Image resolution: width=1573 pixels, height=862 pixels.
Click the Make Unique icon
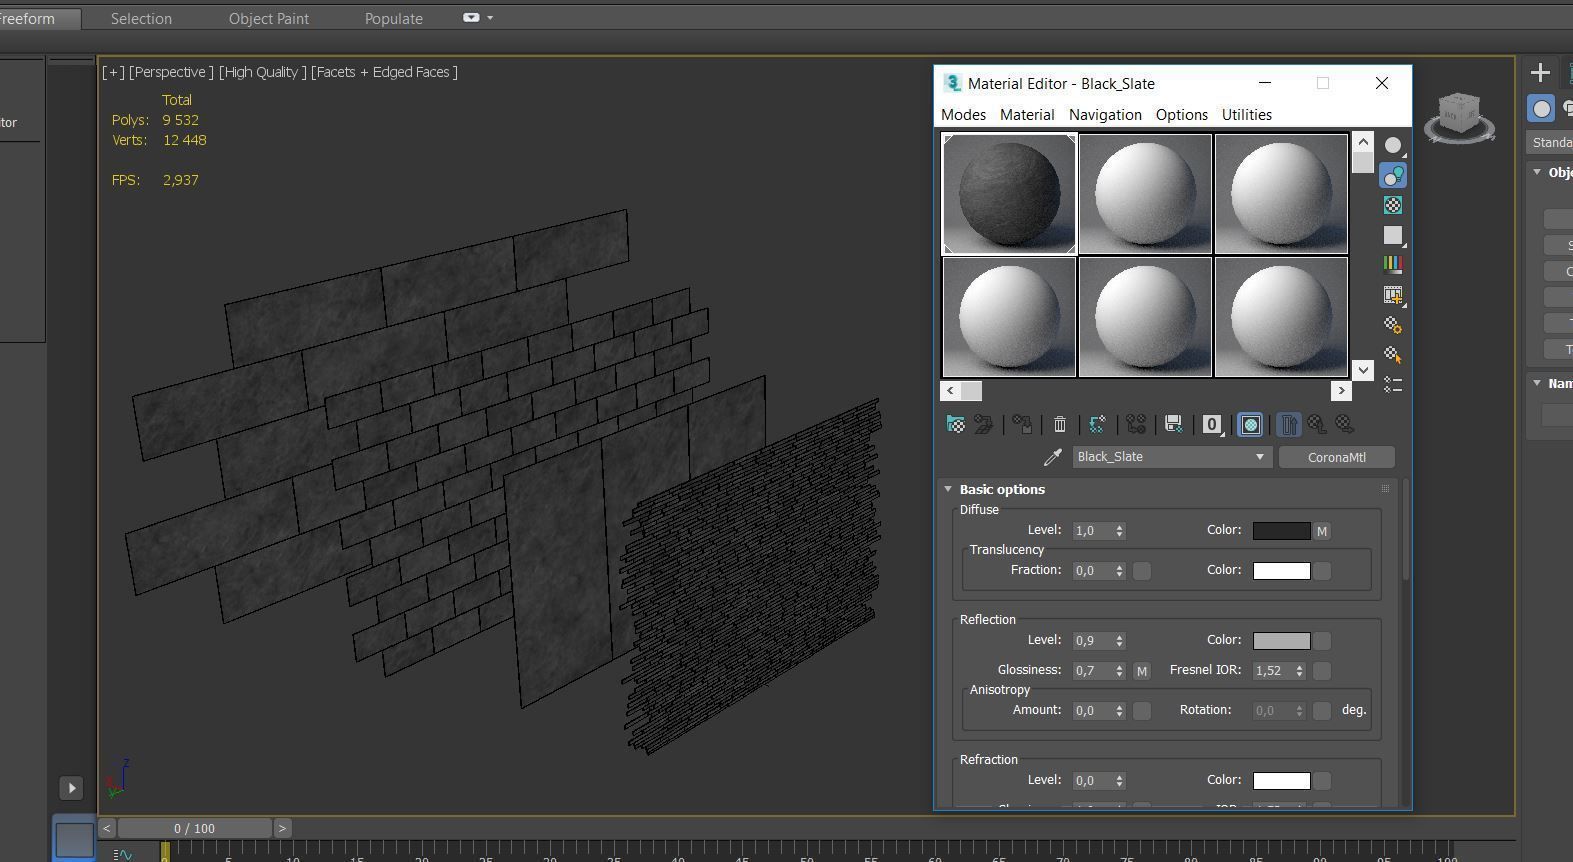point(1136,425)
